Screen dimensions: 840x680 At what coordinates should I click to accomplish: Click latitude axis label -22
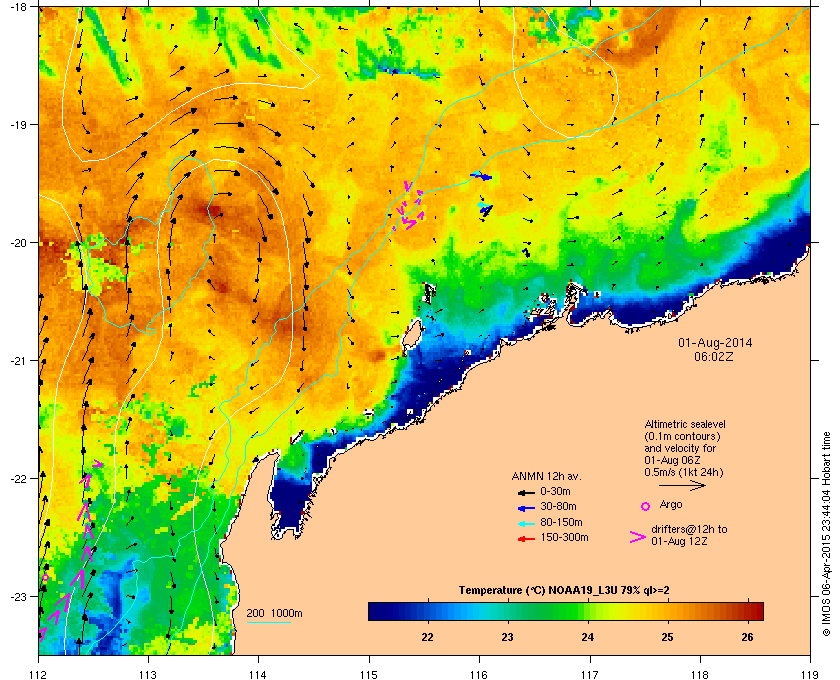click(x=17, y=479)
